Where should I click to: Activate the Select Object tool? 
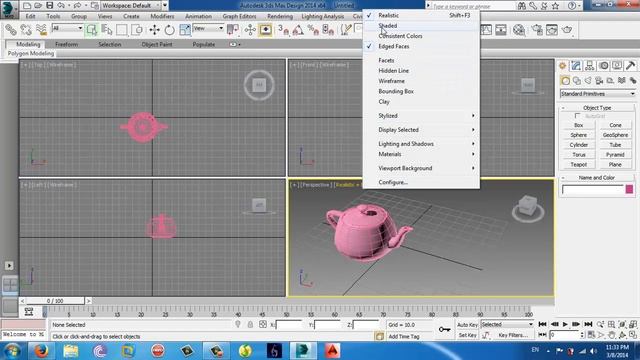pyautogui.click(x=91, y=30)
